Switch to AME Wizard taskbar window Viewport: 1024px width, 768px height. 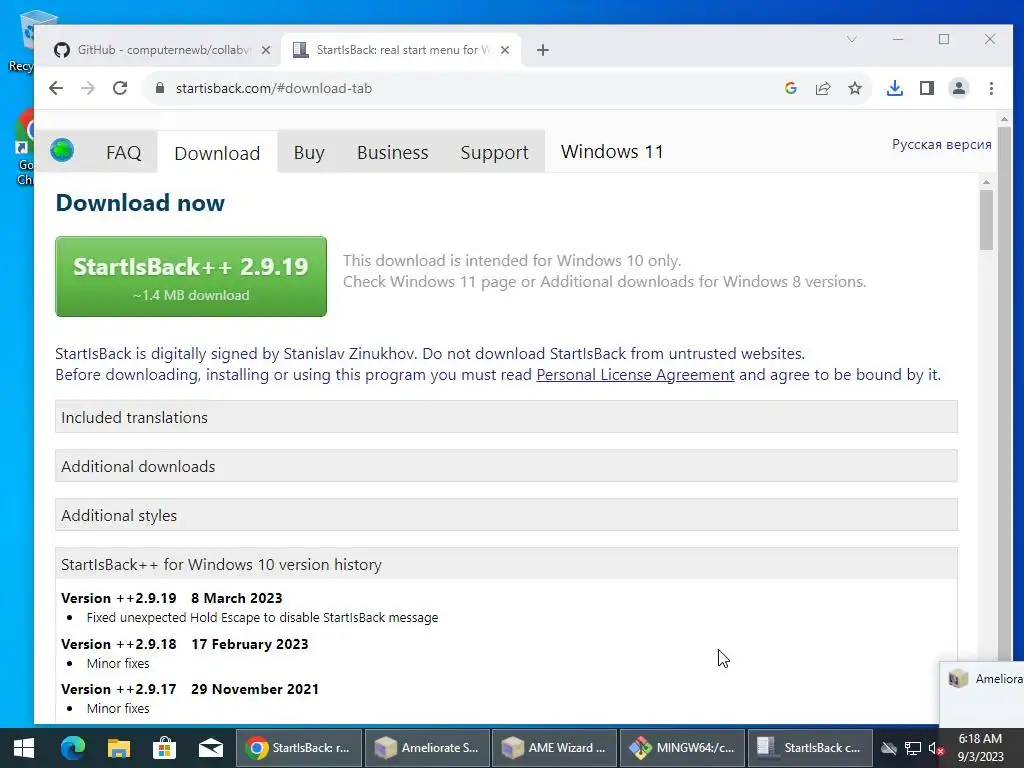(554, 748)
